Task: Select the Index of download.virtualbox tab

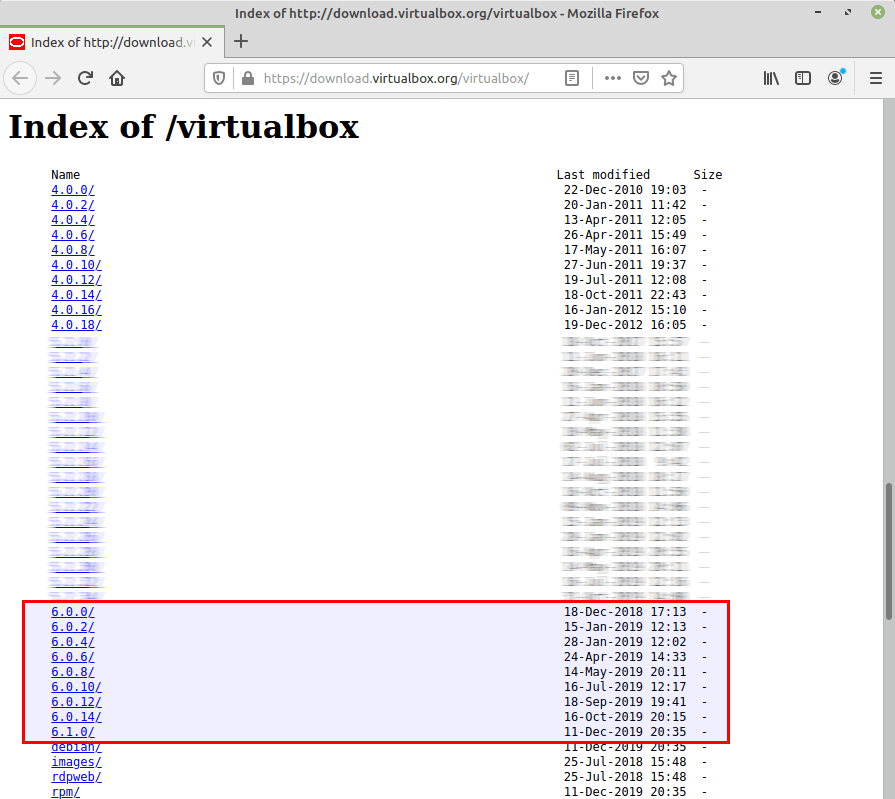Action: pos(110,42)
